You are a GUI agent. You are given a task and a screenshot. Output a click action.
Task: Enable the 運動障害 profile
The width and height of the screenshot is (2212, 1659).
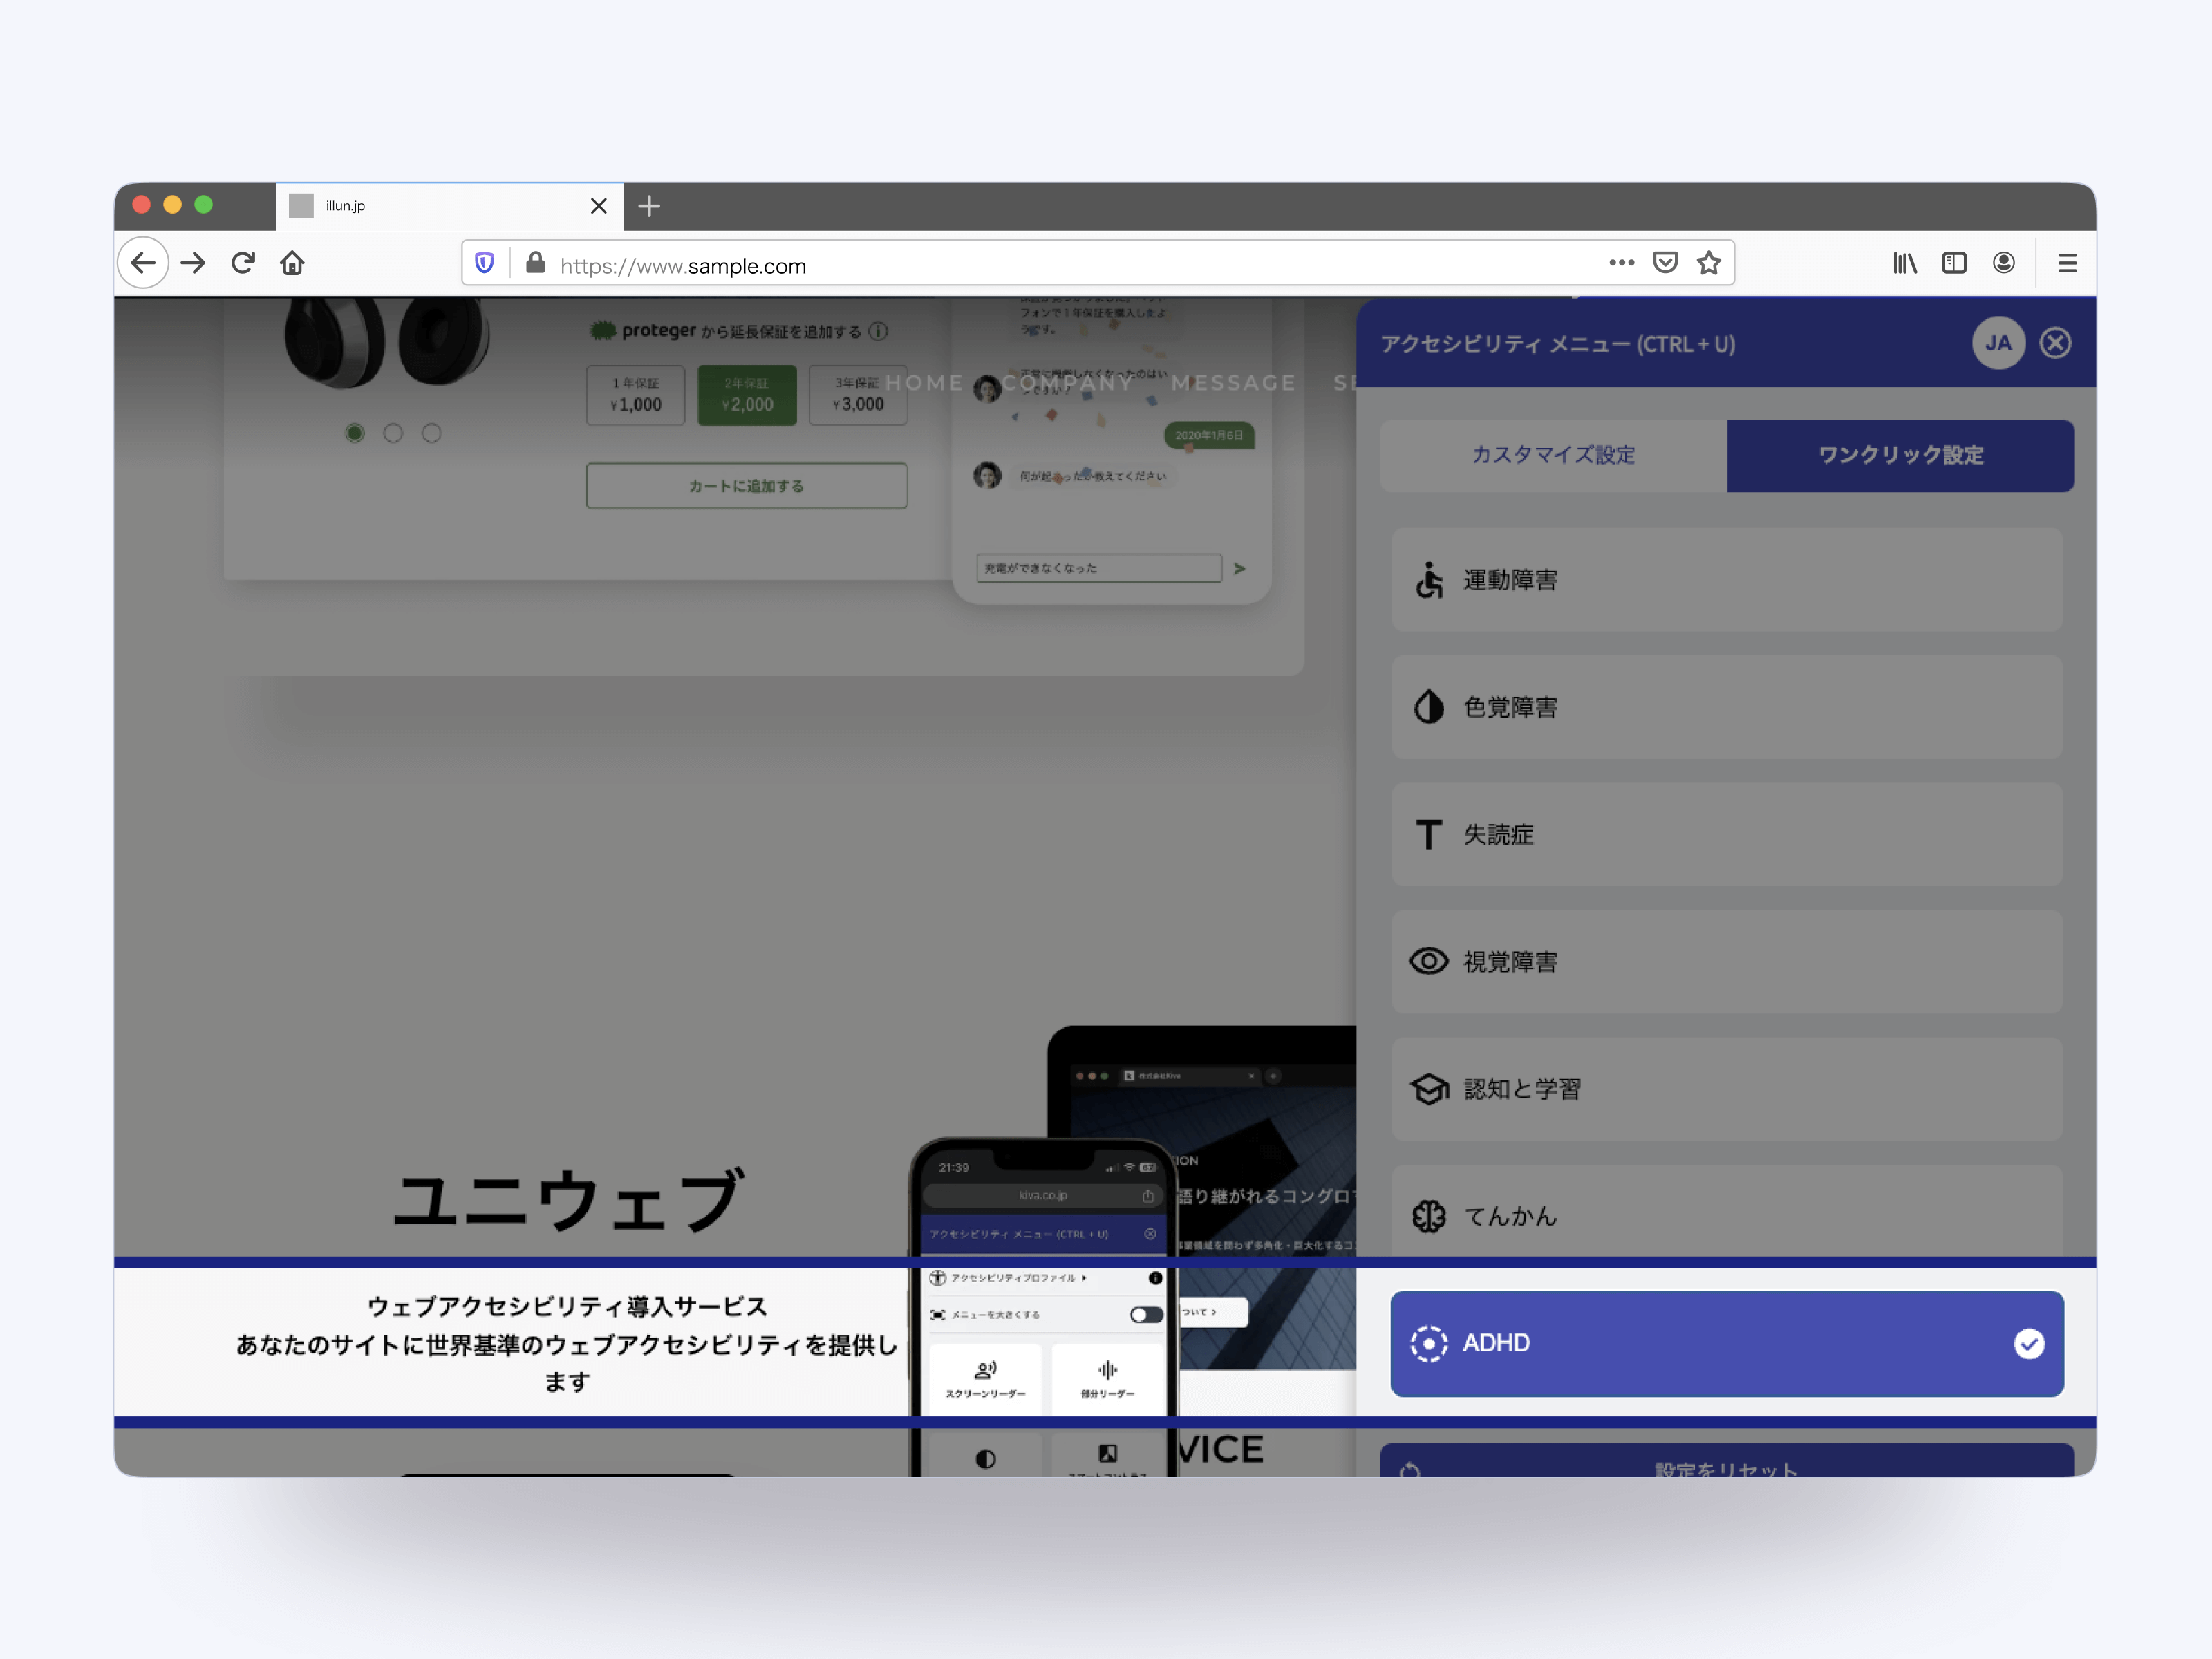(x=1727, y=580)
